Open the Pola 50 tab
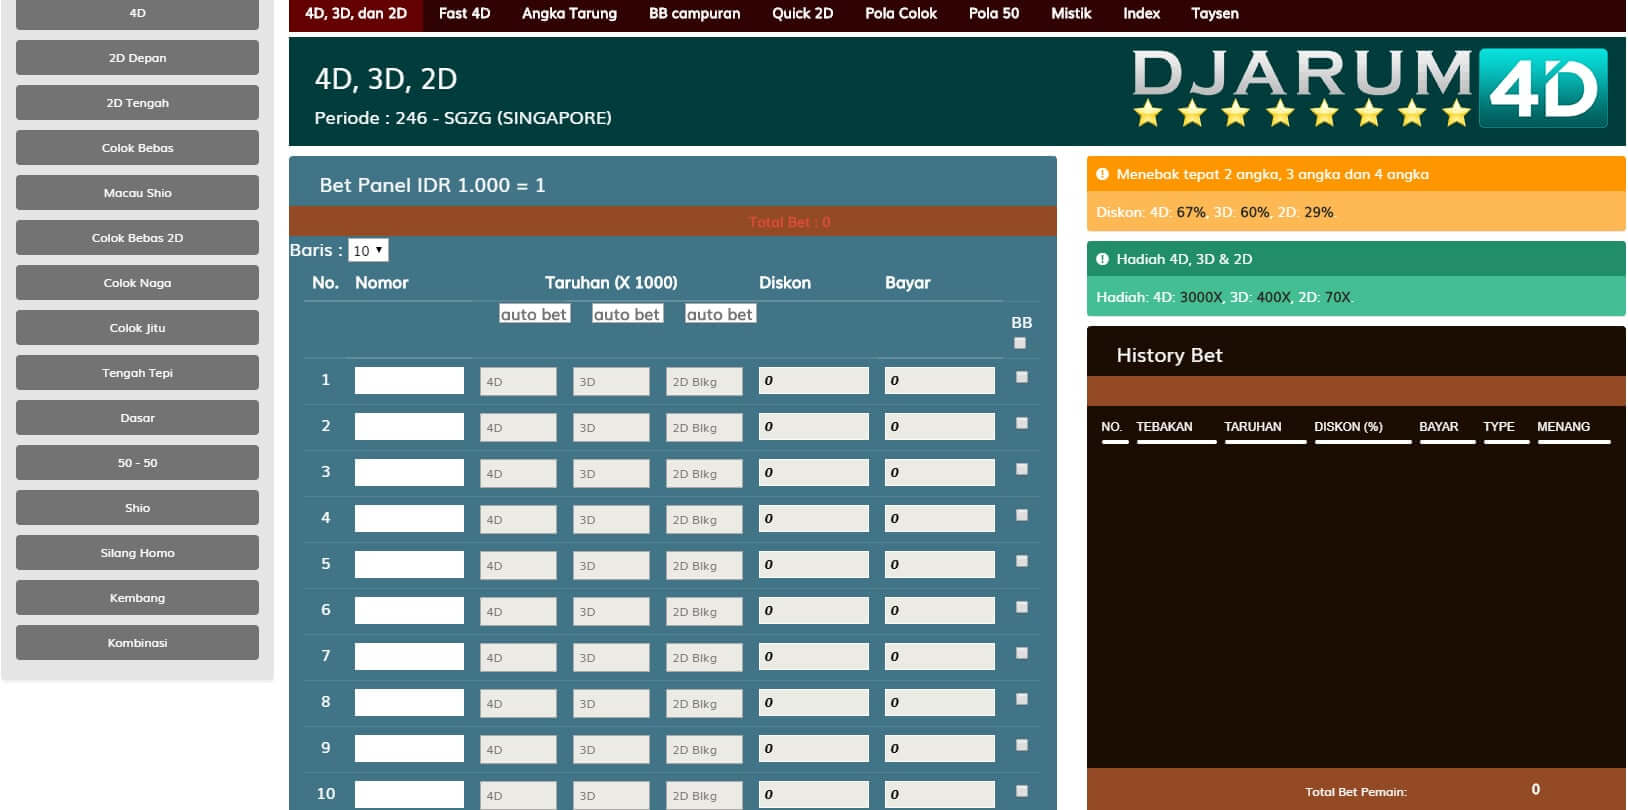 (994, 14)
